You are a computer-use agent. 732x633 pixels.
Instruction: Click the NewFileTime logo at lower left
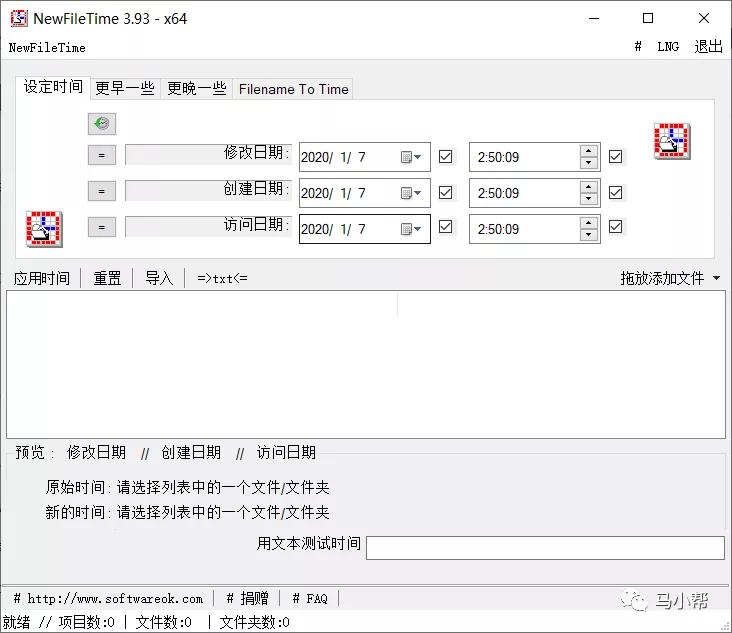(44, 229)
